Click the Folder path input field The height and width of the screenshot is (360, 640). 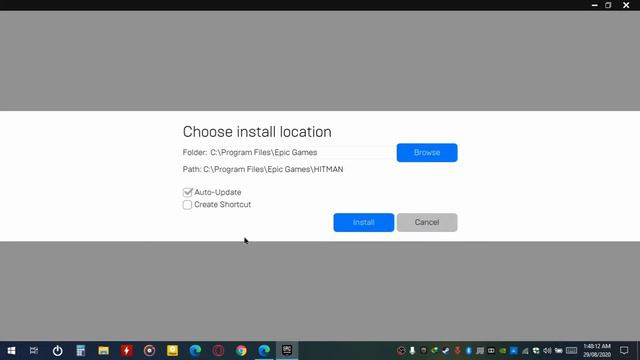coord(301,153)
